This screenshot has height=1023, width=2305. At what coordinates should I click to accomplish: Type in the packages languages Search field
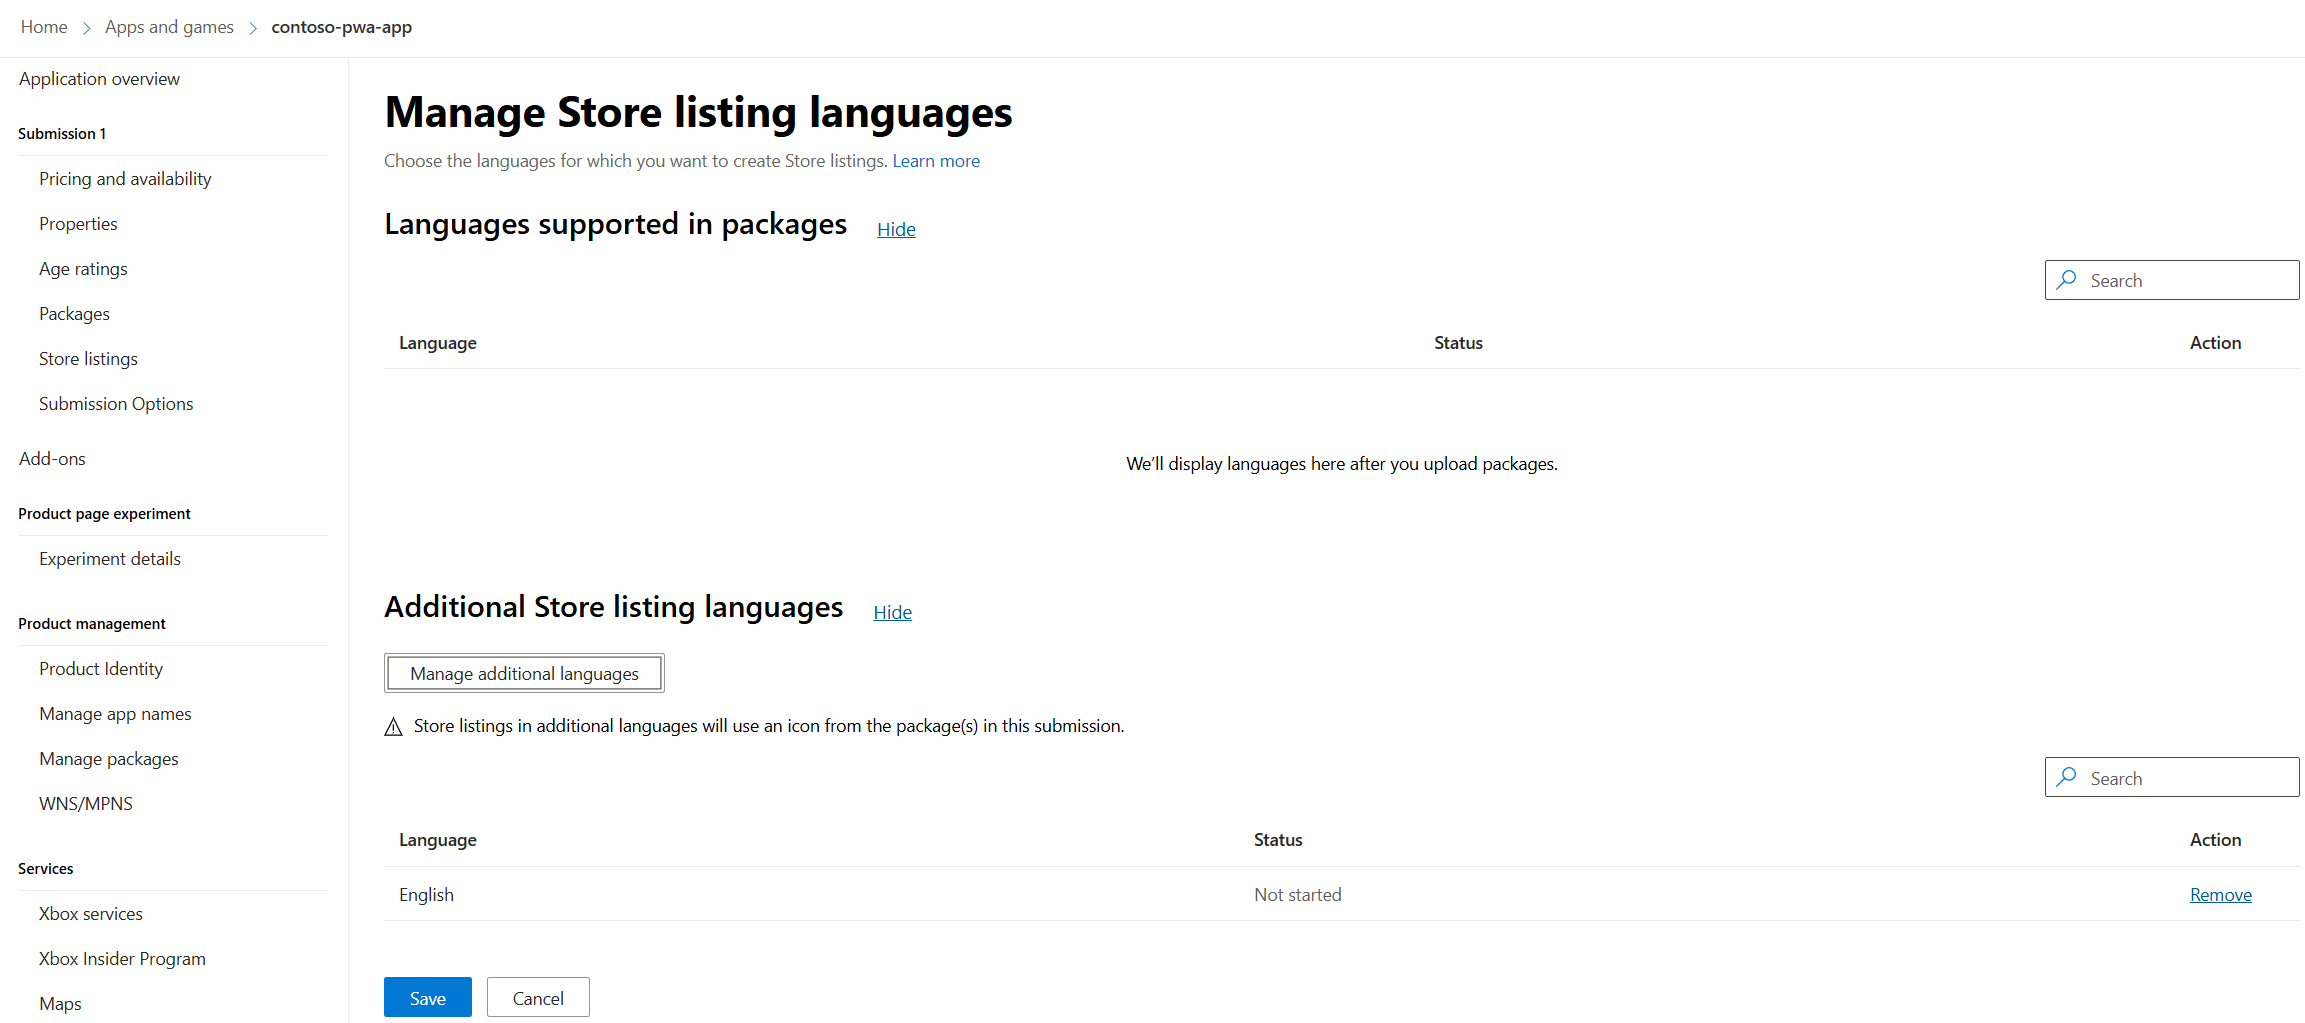pos(2185,281)
